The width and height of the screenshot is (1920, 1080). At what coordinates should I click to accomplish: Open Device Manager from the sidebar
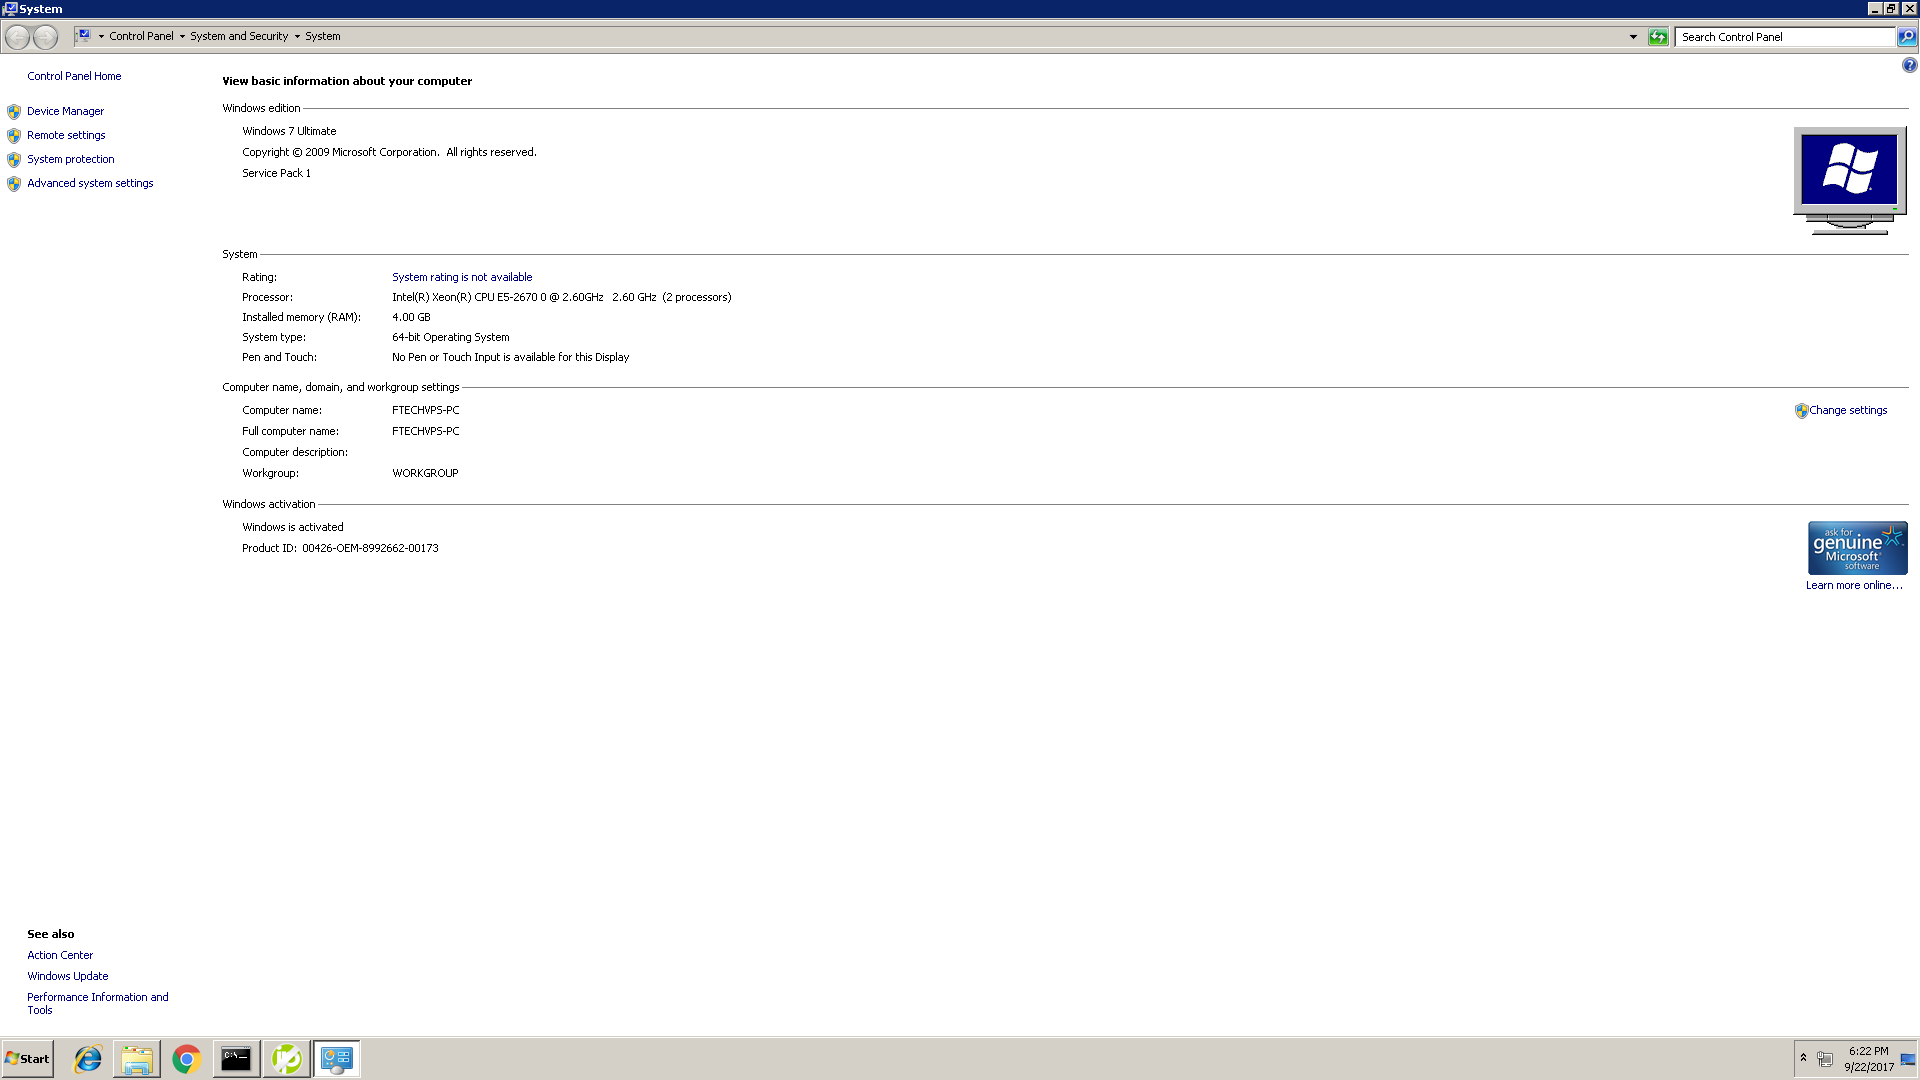click(65, 111)
